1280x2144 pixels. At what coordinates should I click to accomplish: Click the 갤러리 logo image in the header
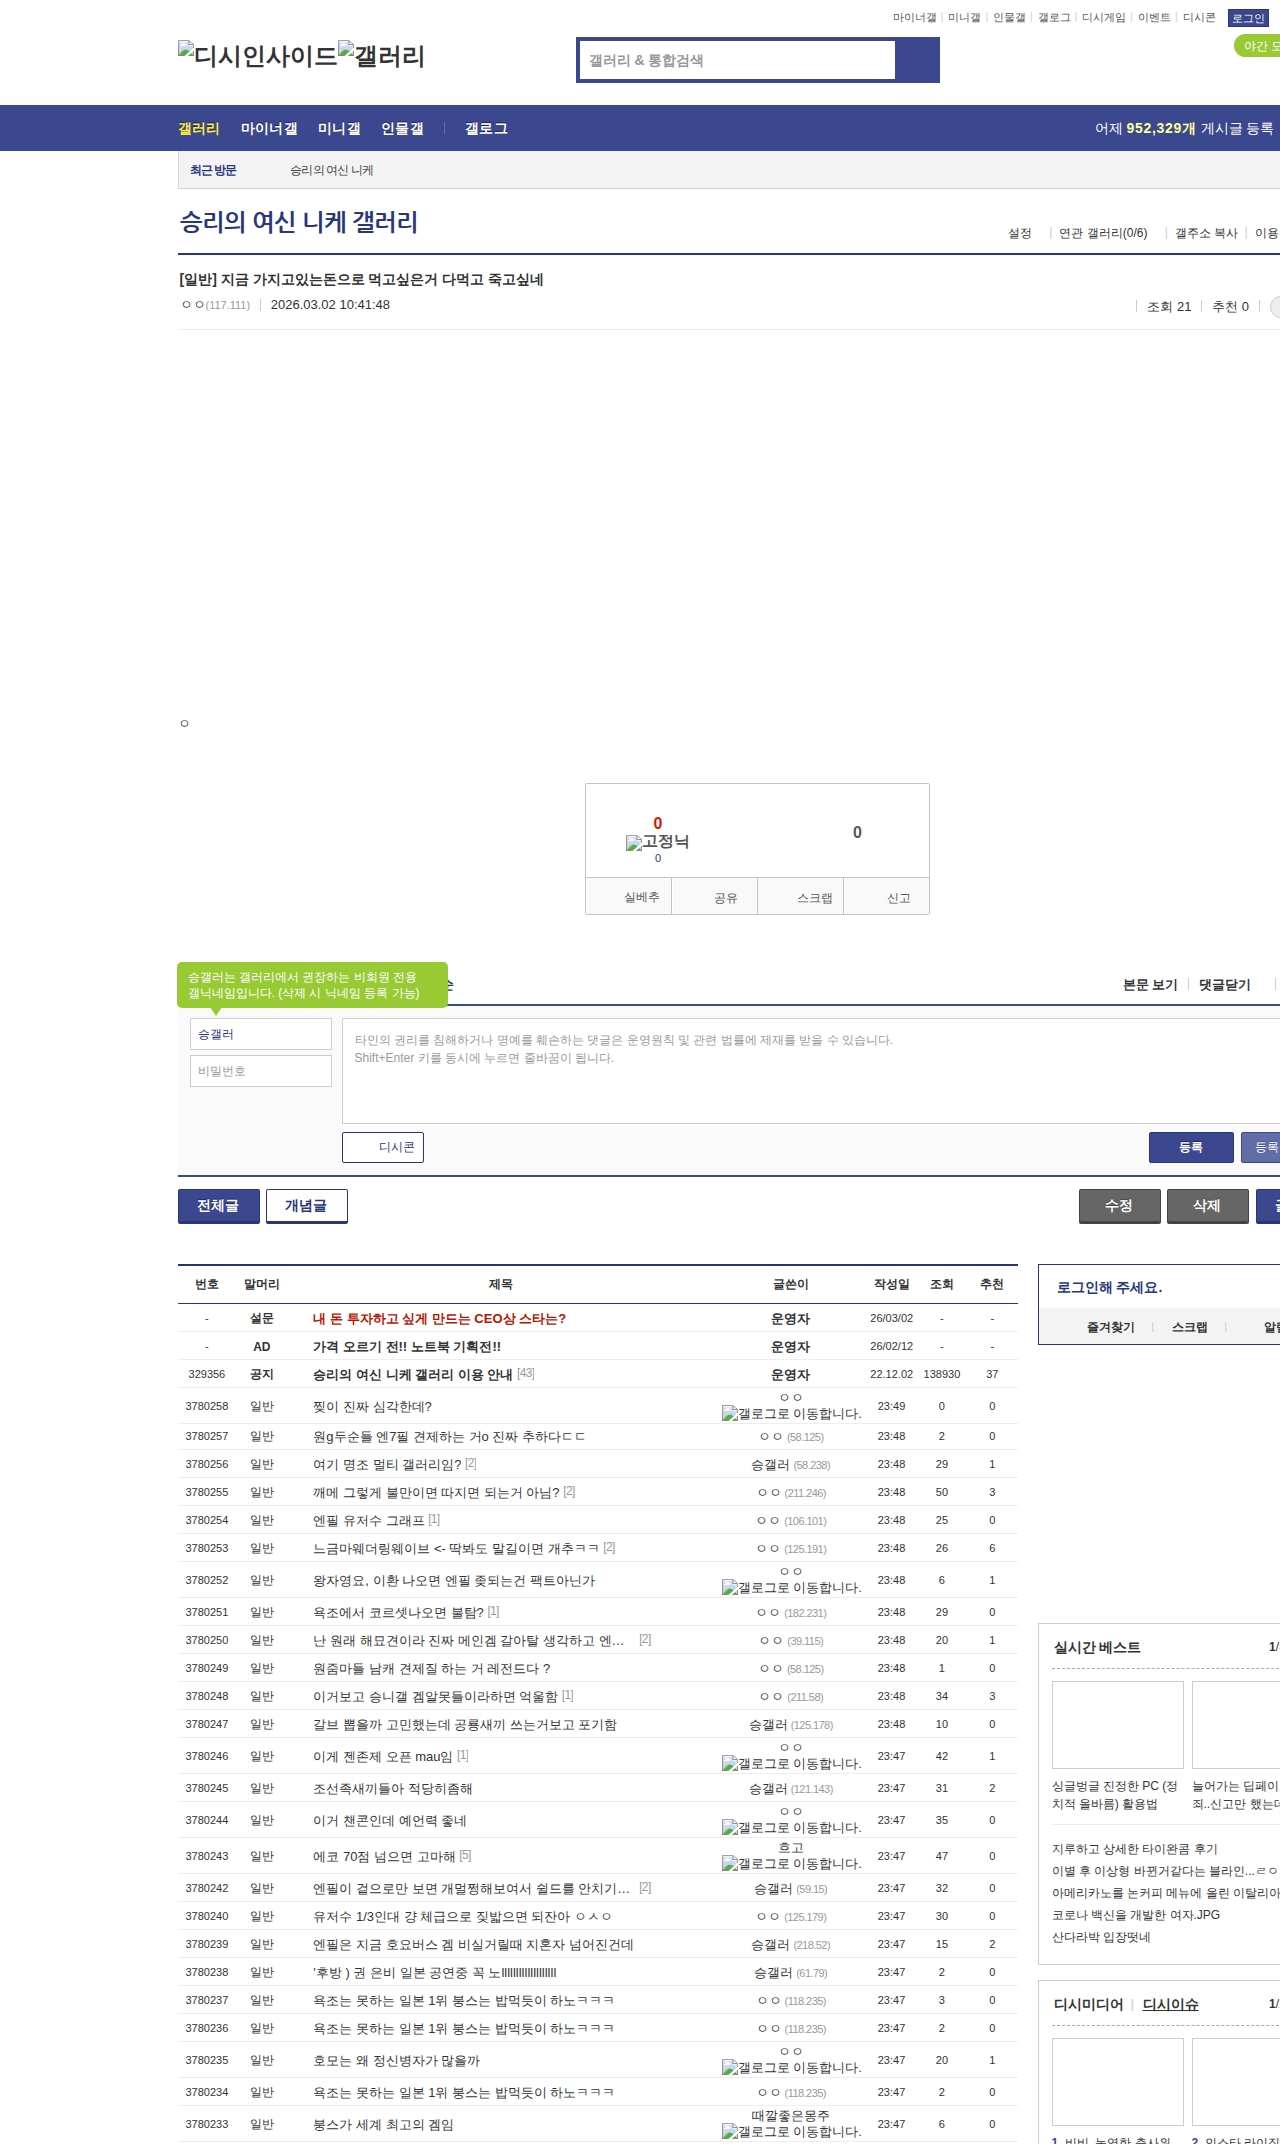[x=382, y=56]
